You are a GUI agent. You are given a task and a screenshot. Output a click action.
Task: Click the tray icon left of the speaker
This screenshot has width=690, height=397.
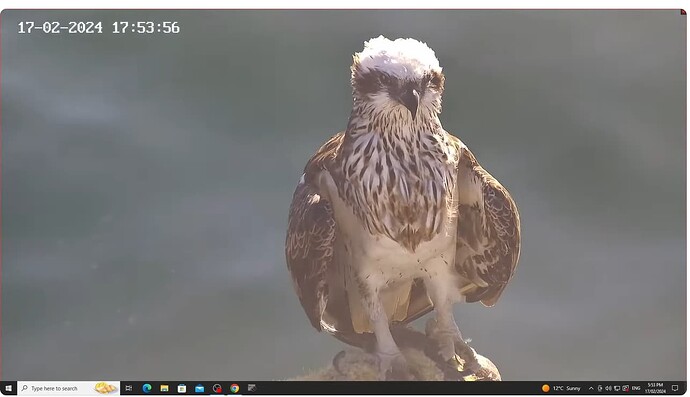click(600, 388)
